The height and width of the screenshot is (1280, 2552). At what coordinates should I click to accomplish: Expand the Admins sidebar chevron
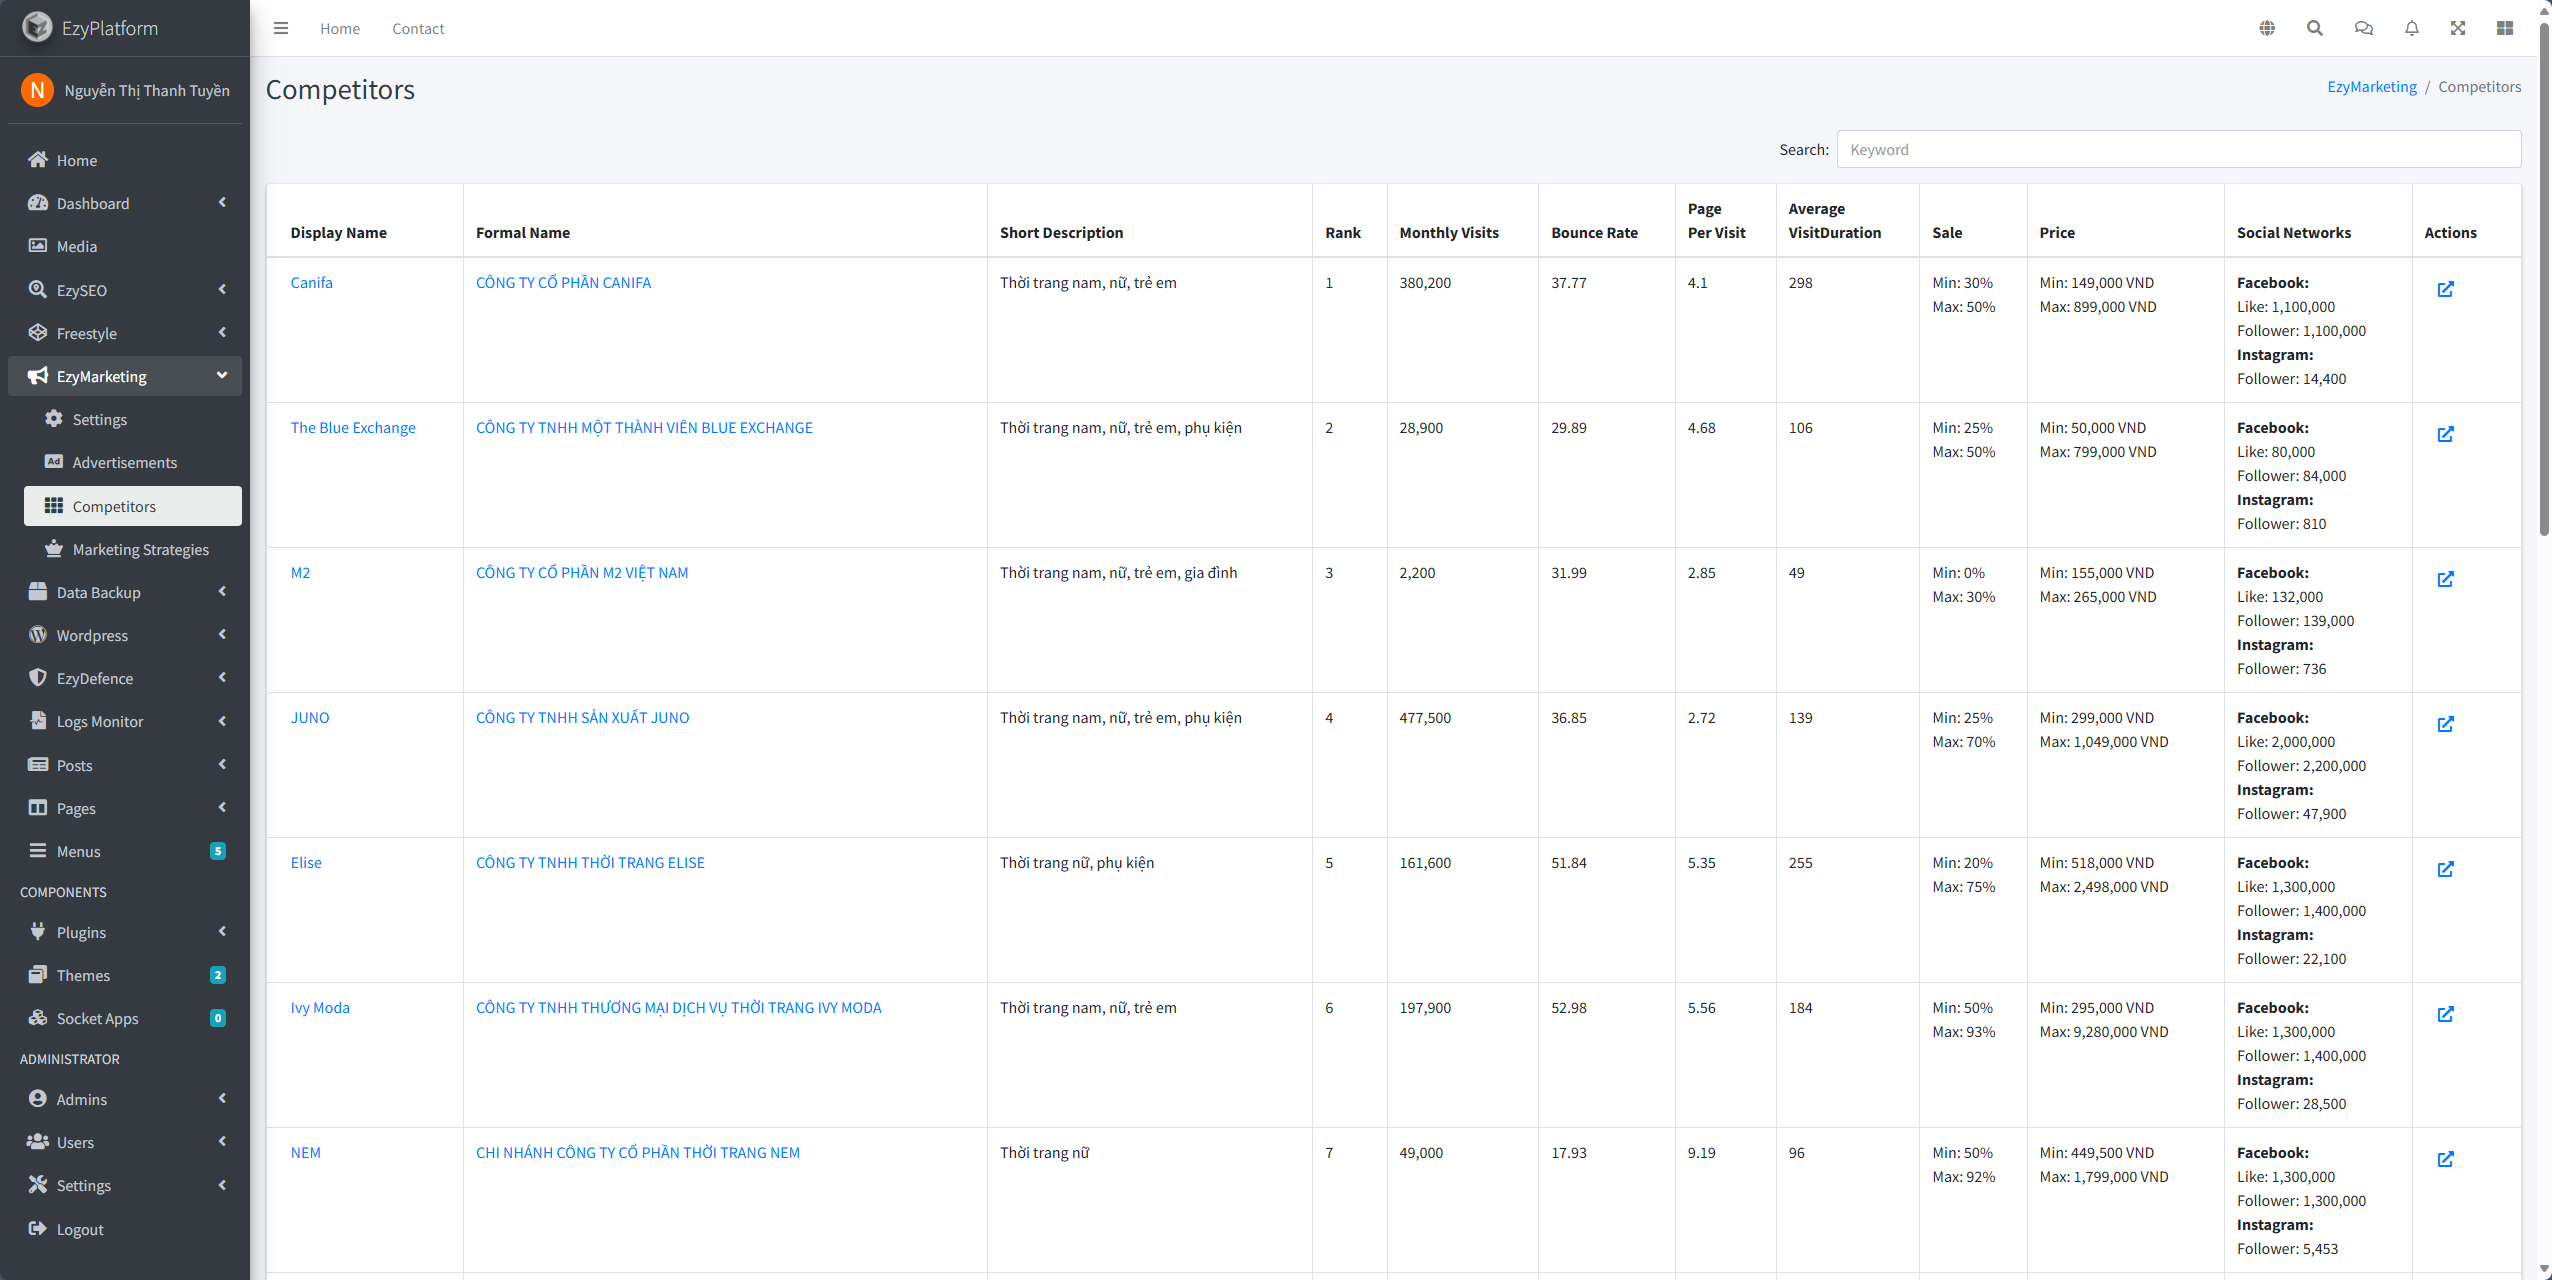click(222, 1098)
